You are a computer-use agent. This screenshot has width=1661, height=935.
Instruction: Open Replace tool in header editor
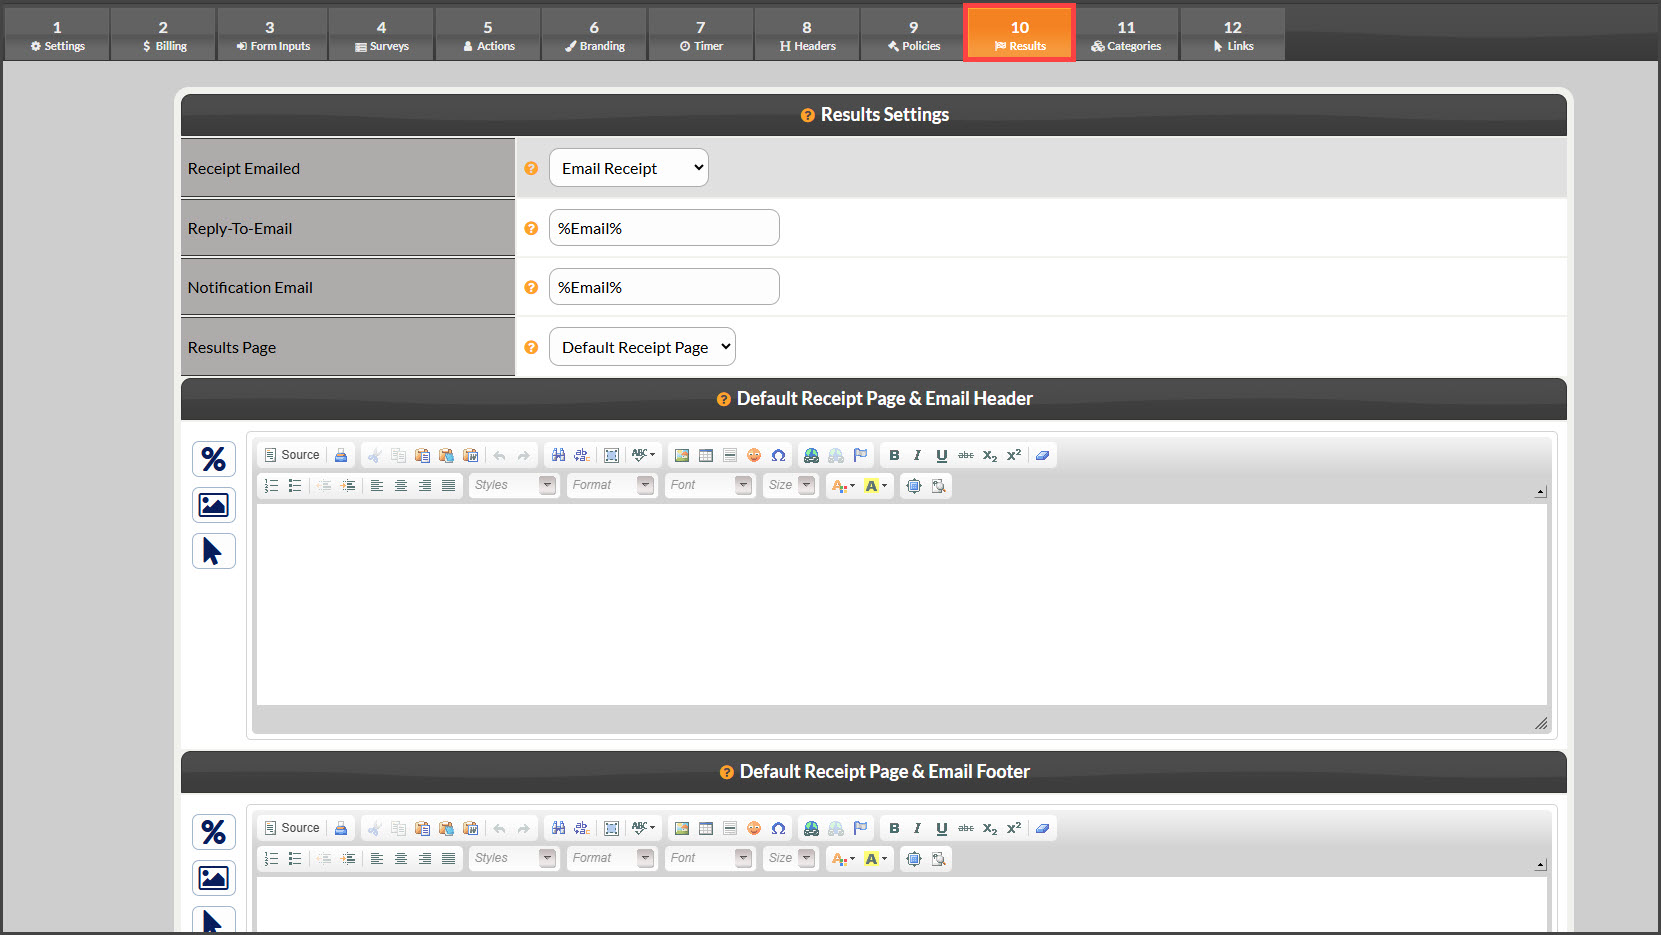point(582,455)
